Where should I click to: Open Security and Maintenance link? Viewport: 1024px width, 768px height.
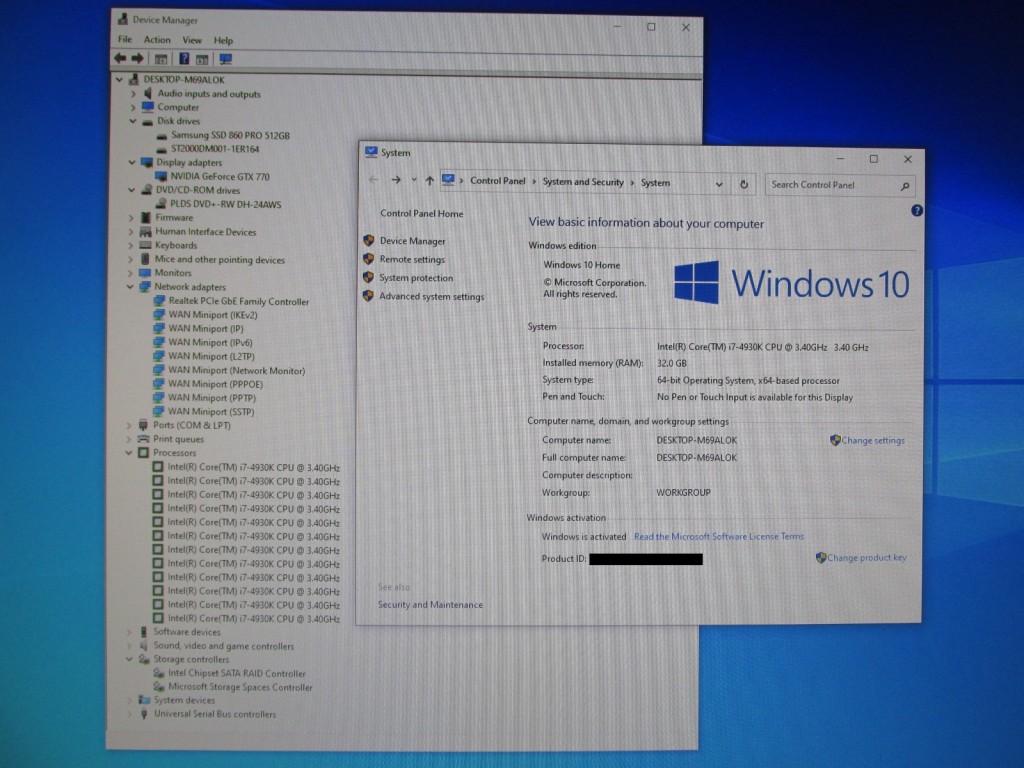[430, 605]
